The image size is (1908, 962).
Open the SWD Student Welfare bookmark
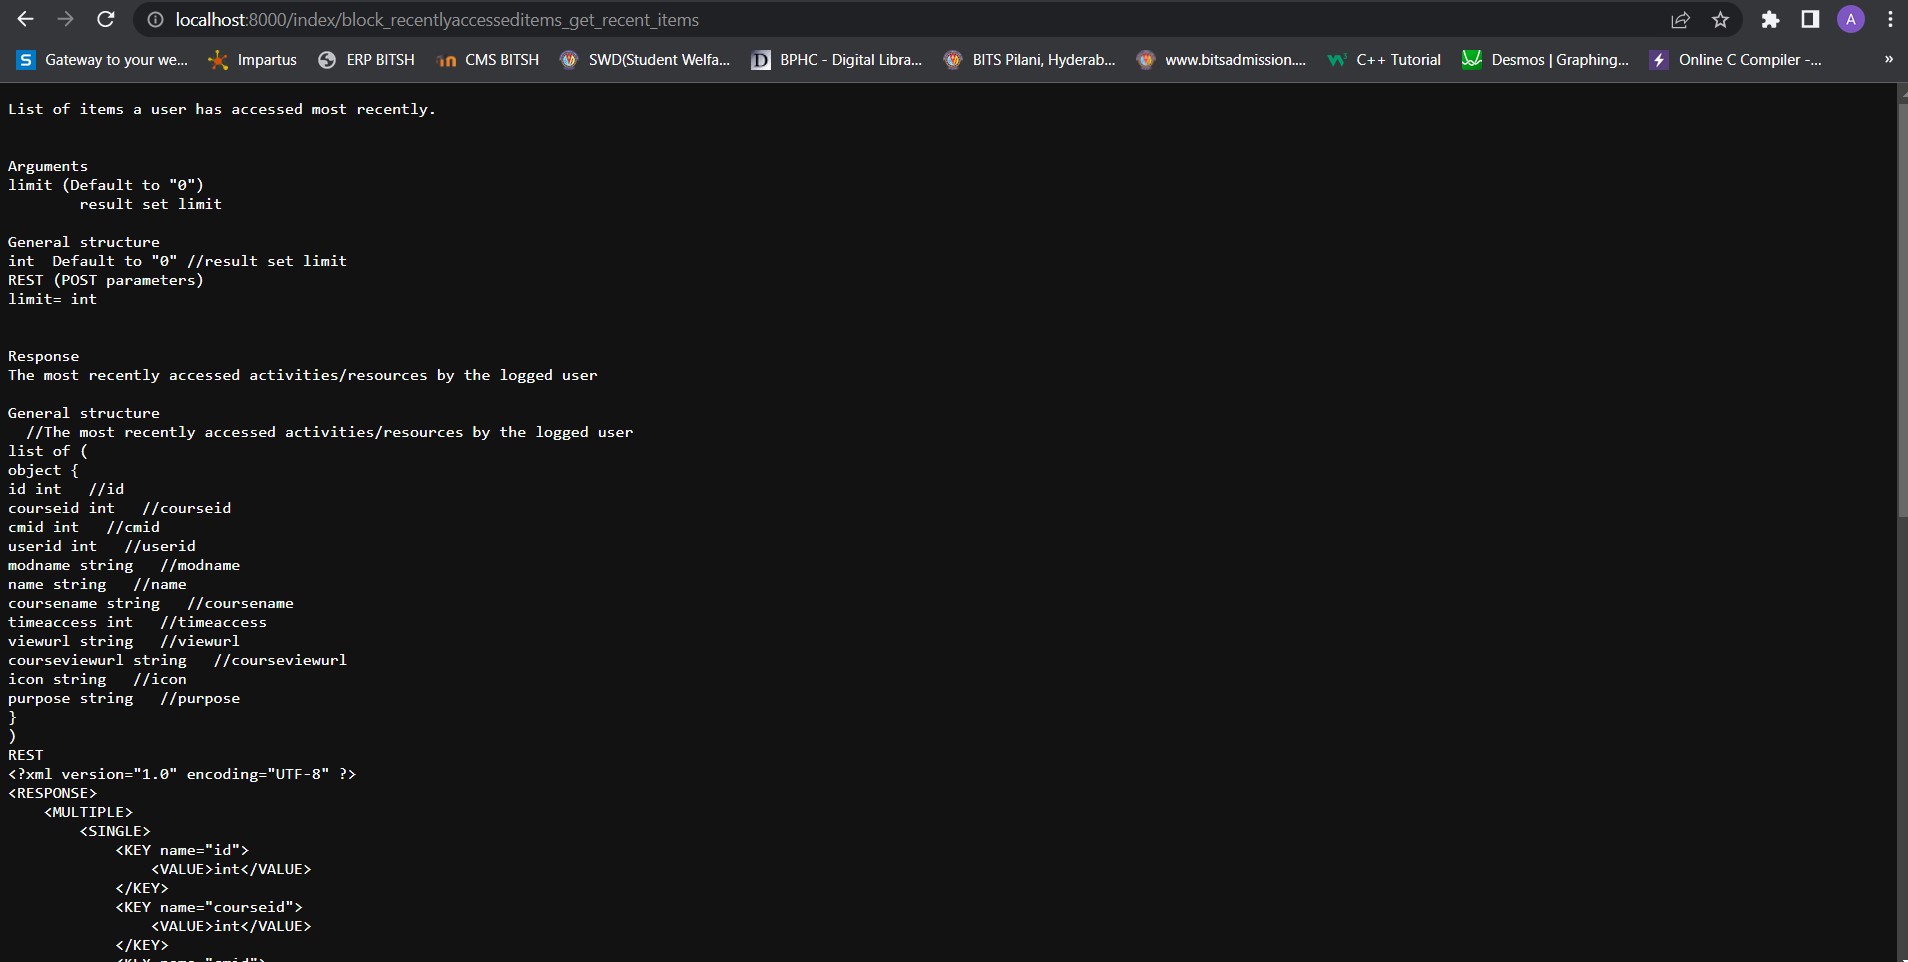[645, 60]
